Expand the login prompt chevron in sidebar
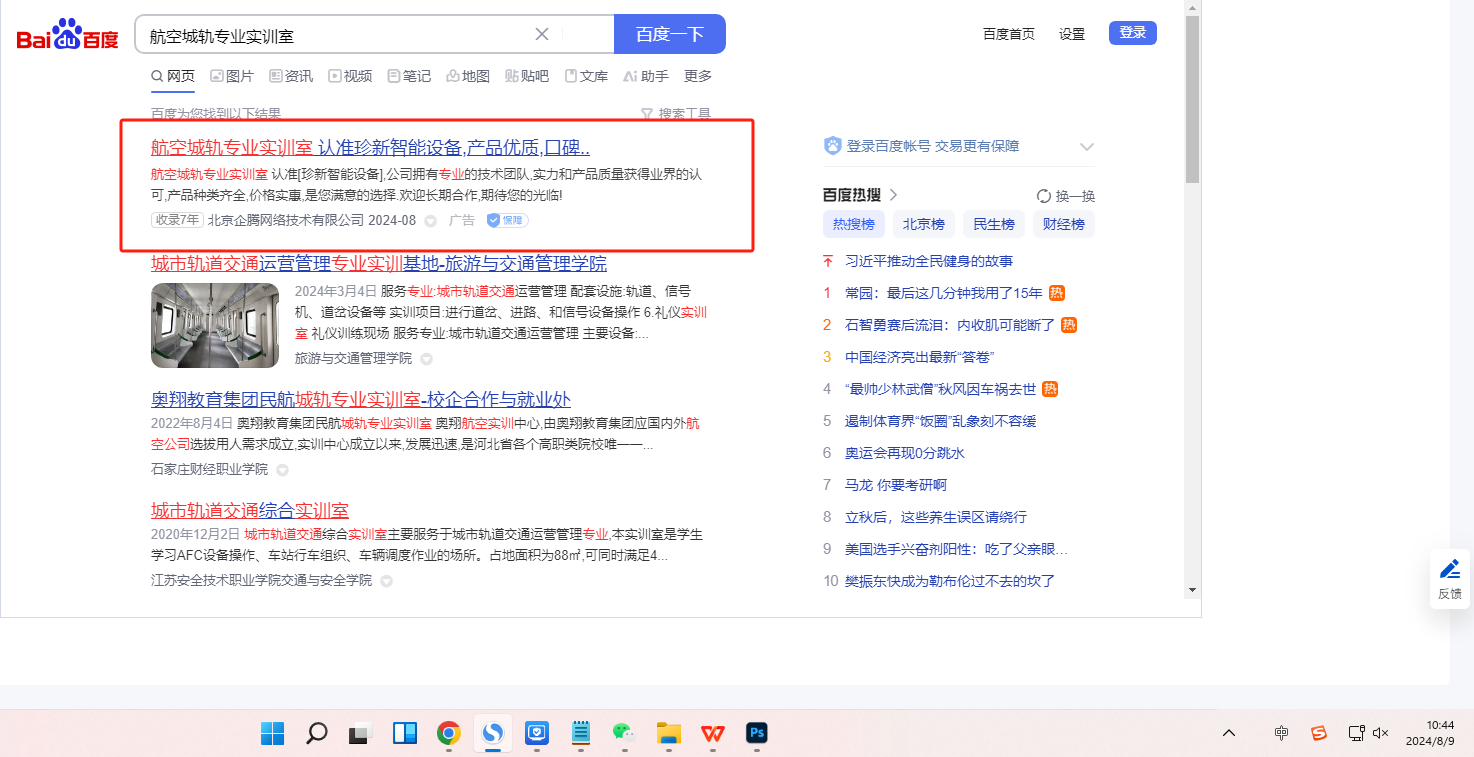This screenshot has height=757, width=1474. 1087,147
